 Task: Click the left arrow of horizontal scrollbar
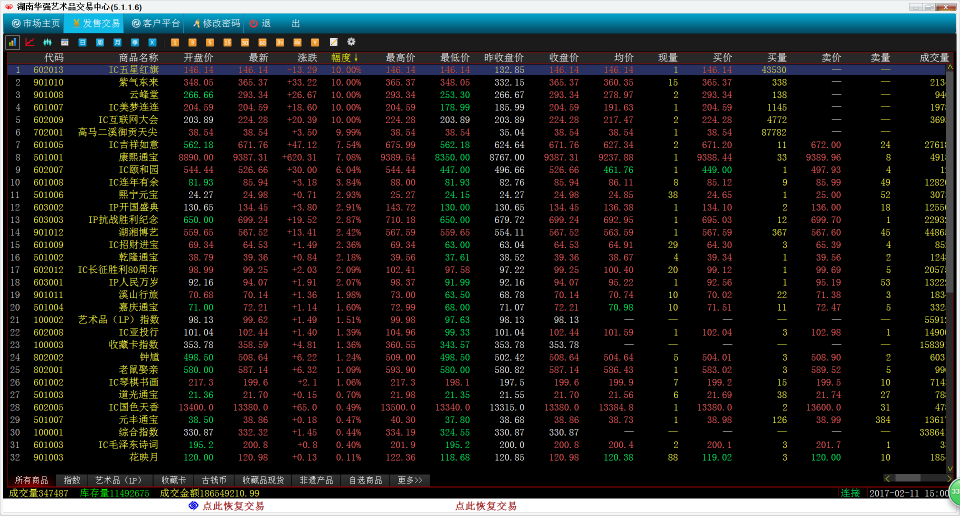point(887,478)
